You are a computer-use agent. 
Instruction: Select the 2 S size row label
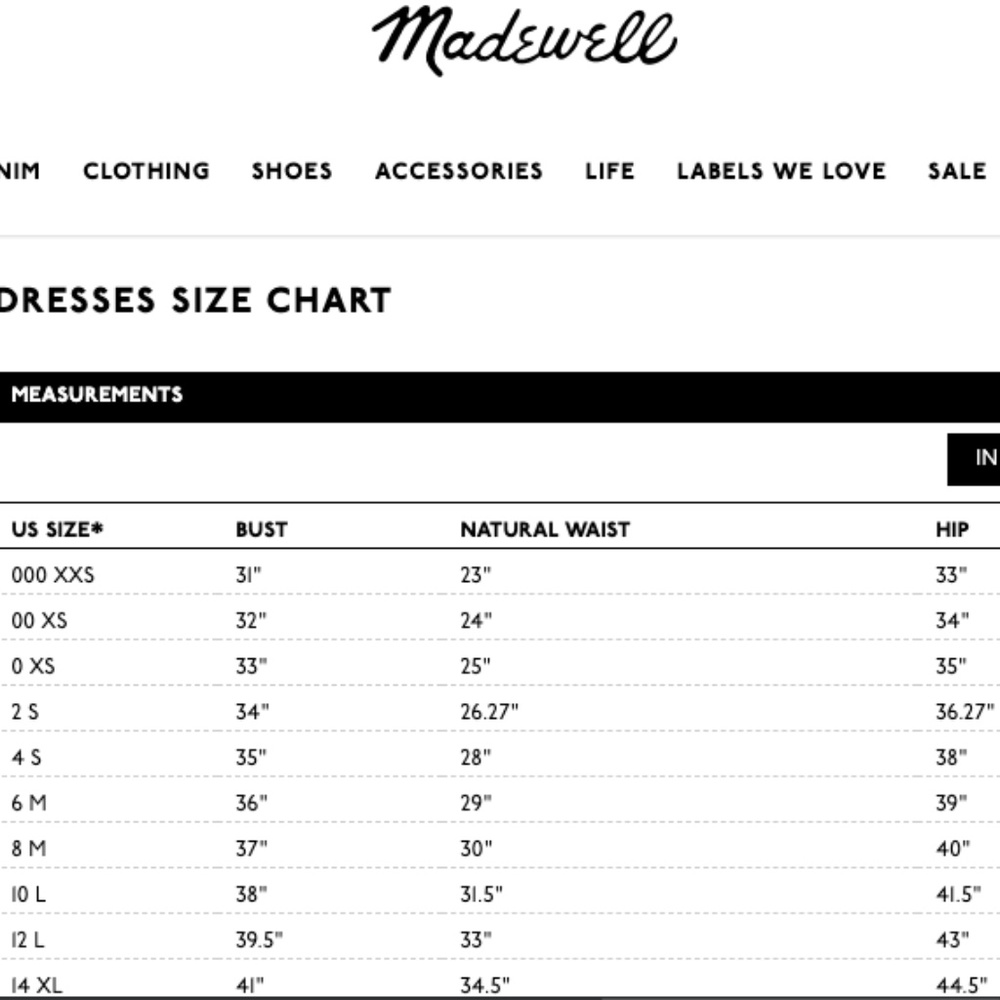tap(28, 712)
